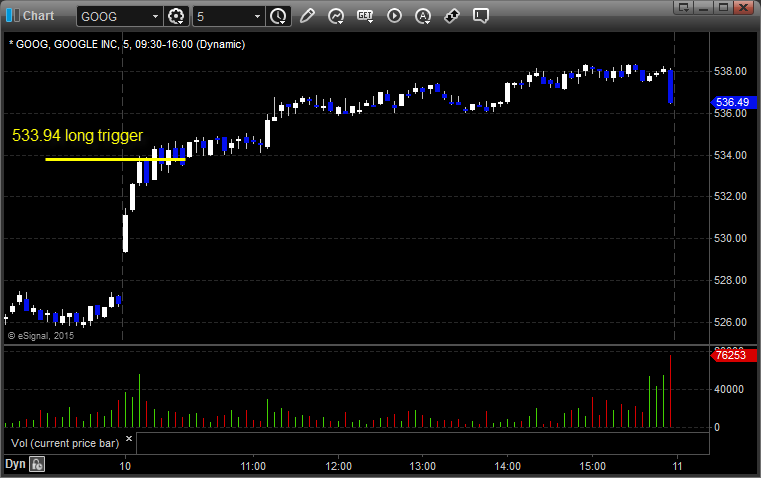
Task: Click the pin icon in toolbar
Action: tap(452, 16)
